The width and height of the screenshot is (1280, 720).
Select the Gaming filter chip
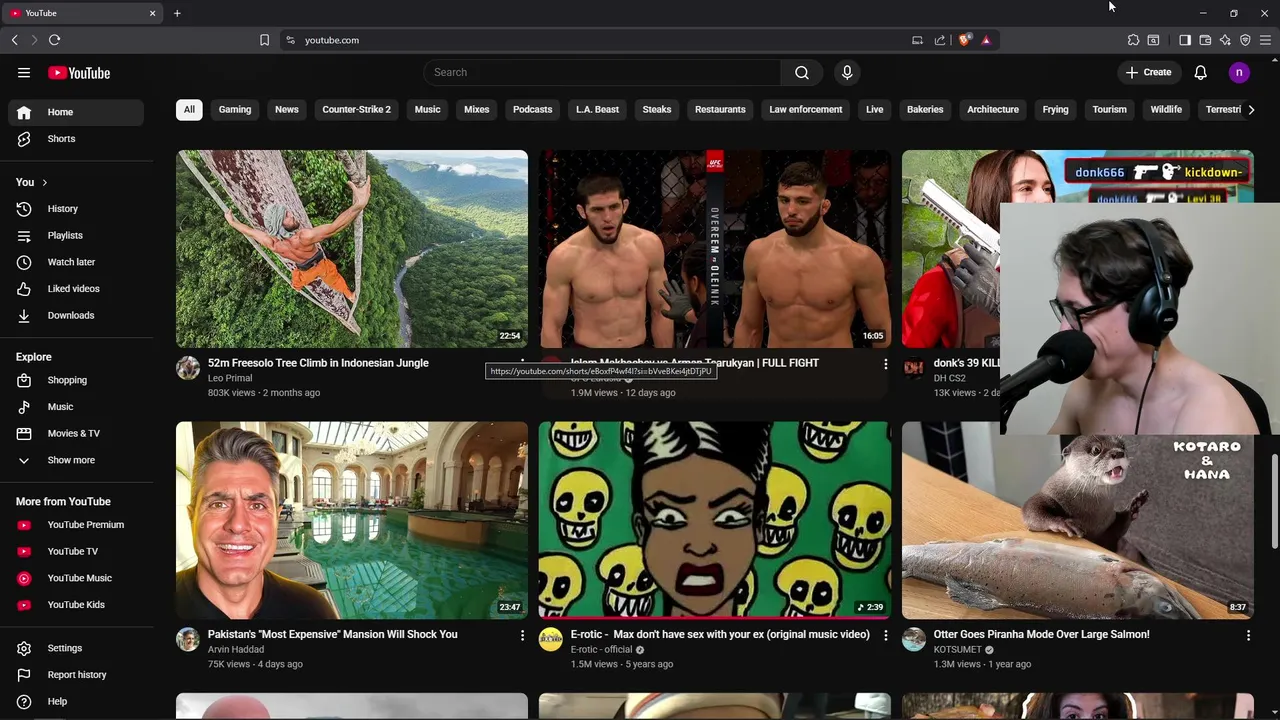235,110
